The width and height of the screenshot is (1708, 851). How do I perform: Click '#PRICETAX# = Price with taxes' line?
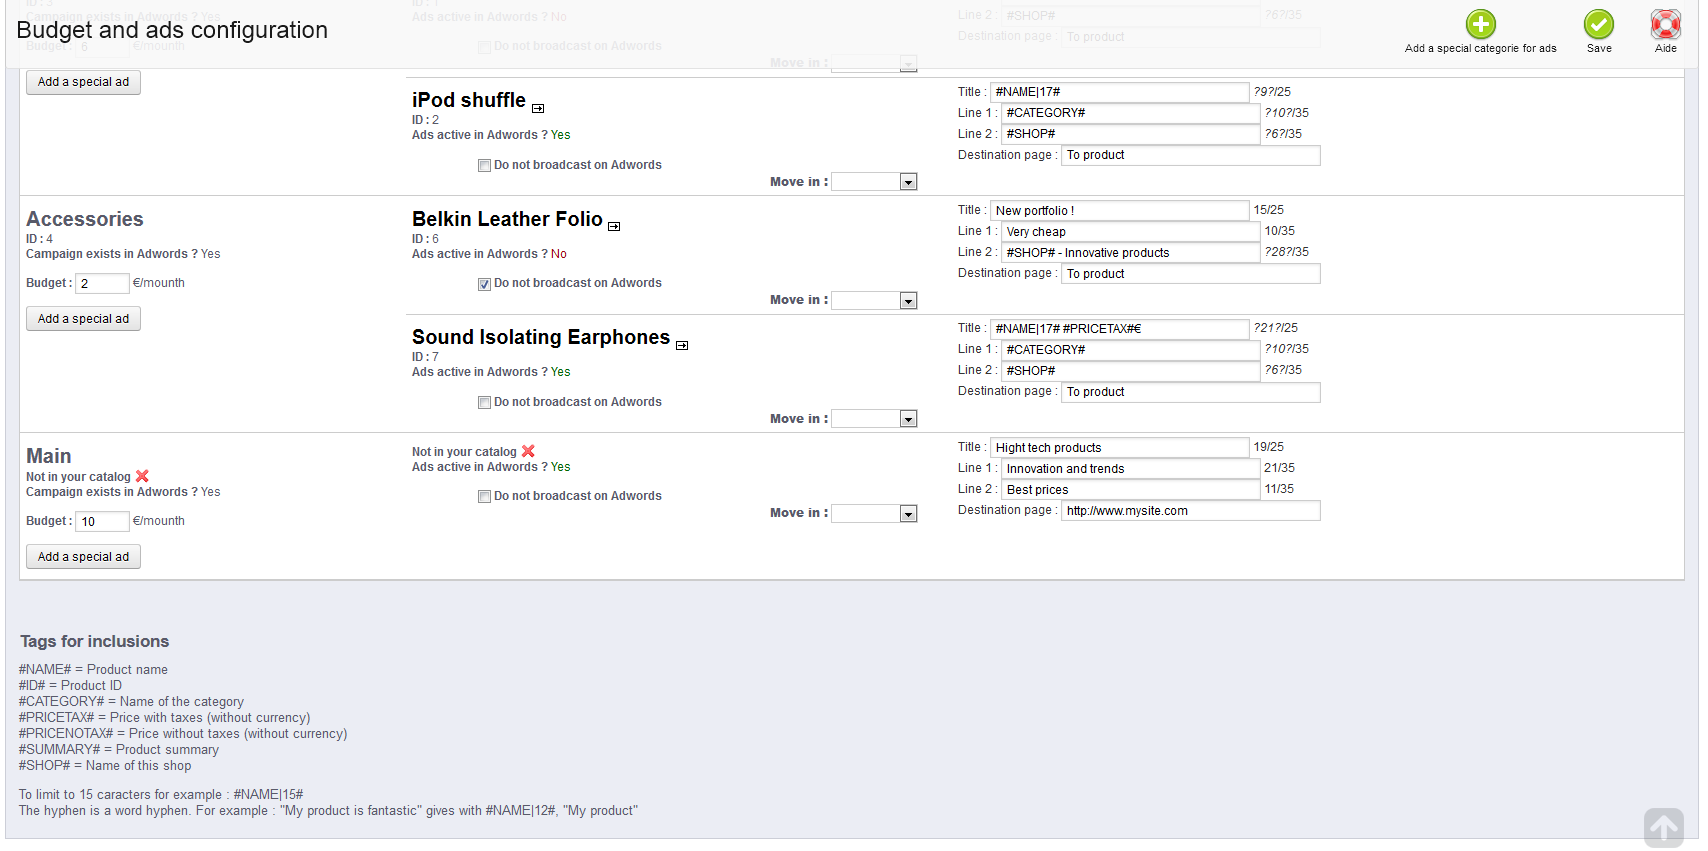[x=164, y=718]
